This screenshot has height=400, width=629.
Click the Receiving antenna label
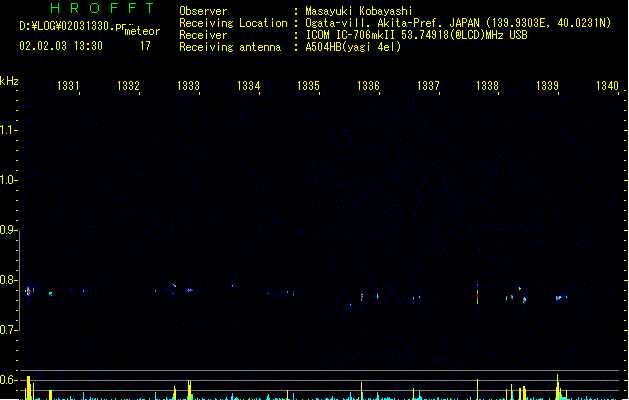pos(230,47)
